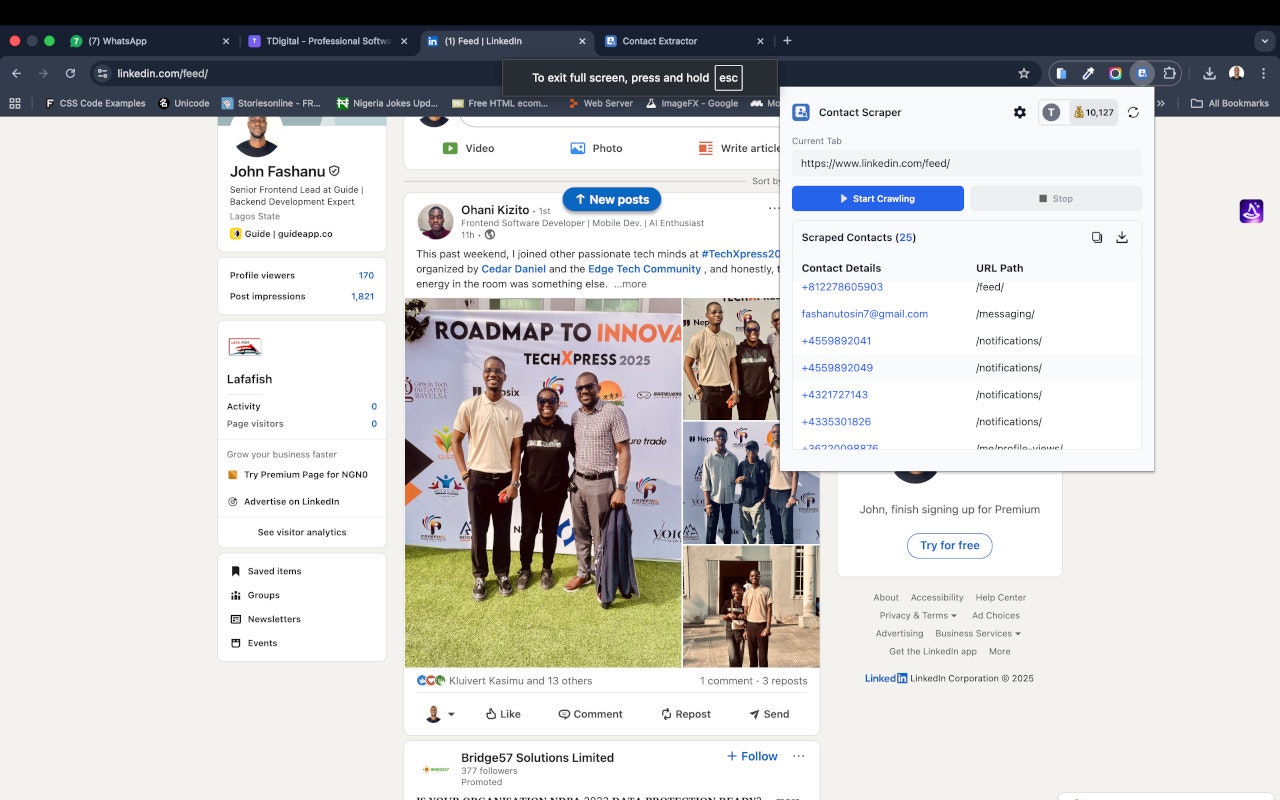The width and height of the screenshot is (1280, 800).
Task: View site information icon beside the address
Action: point(102,73)
